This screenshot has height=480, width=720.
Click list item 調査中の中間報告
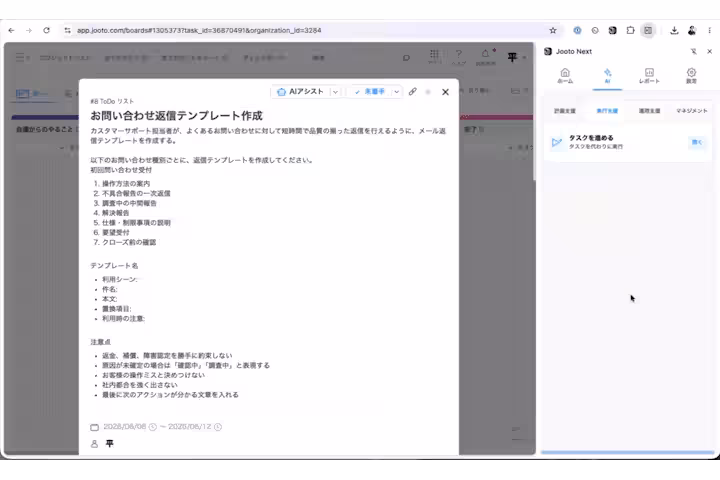[129, 203]
